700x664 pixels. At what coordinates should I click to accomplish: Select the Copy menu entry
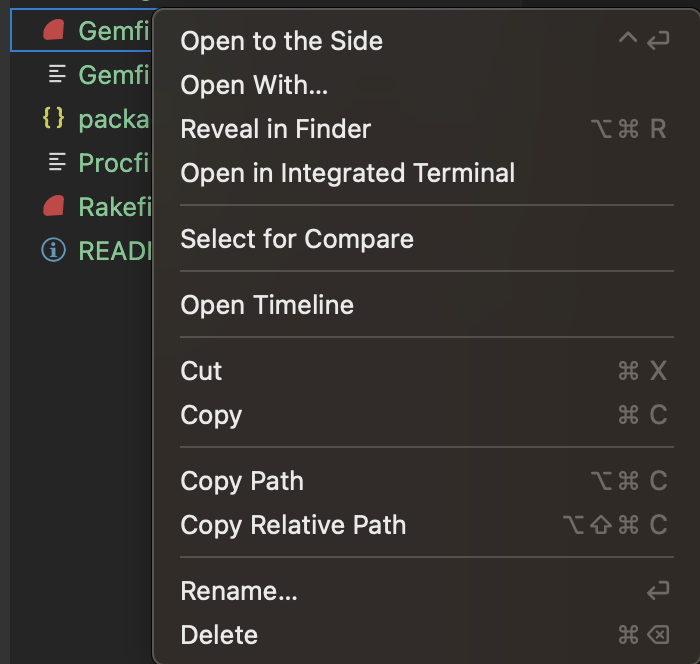(211, 415)
